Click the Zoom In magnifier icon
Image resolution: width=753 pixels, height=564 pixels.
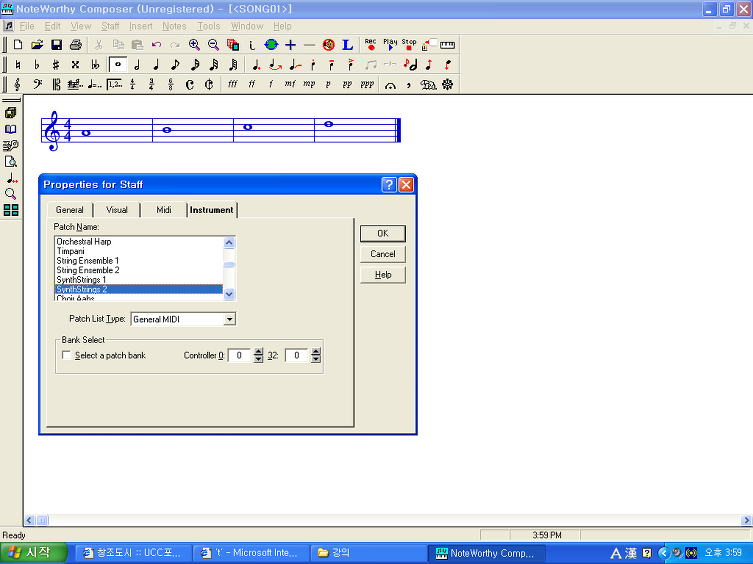[194, 45]
